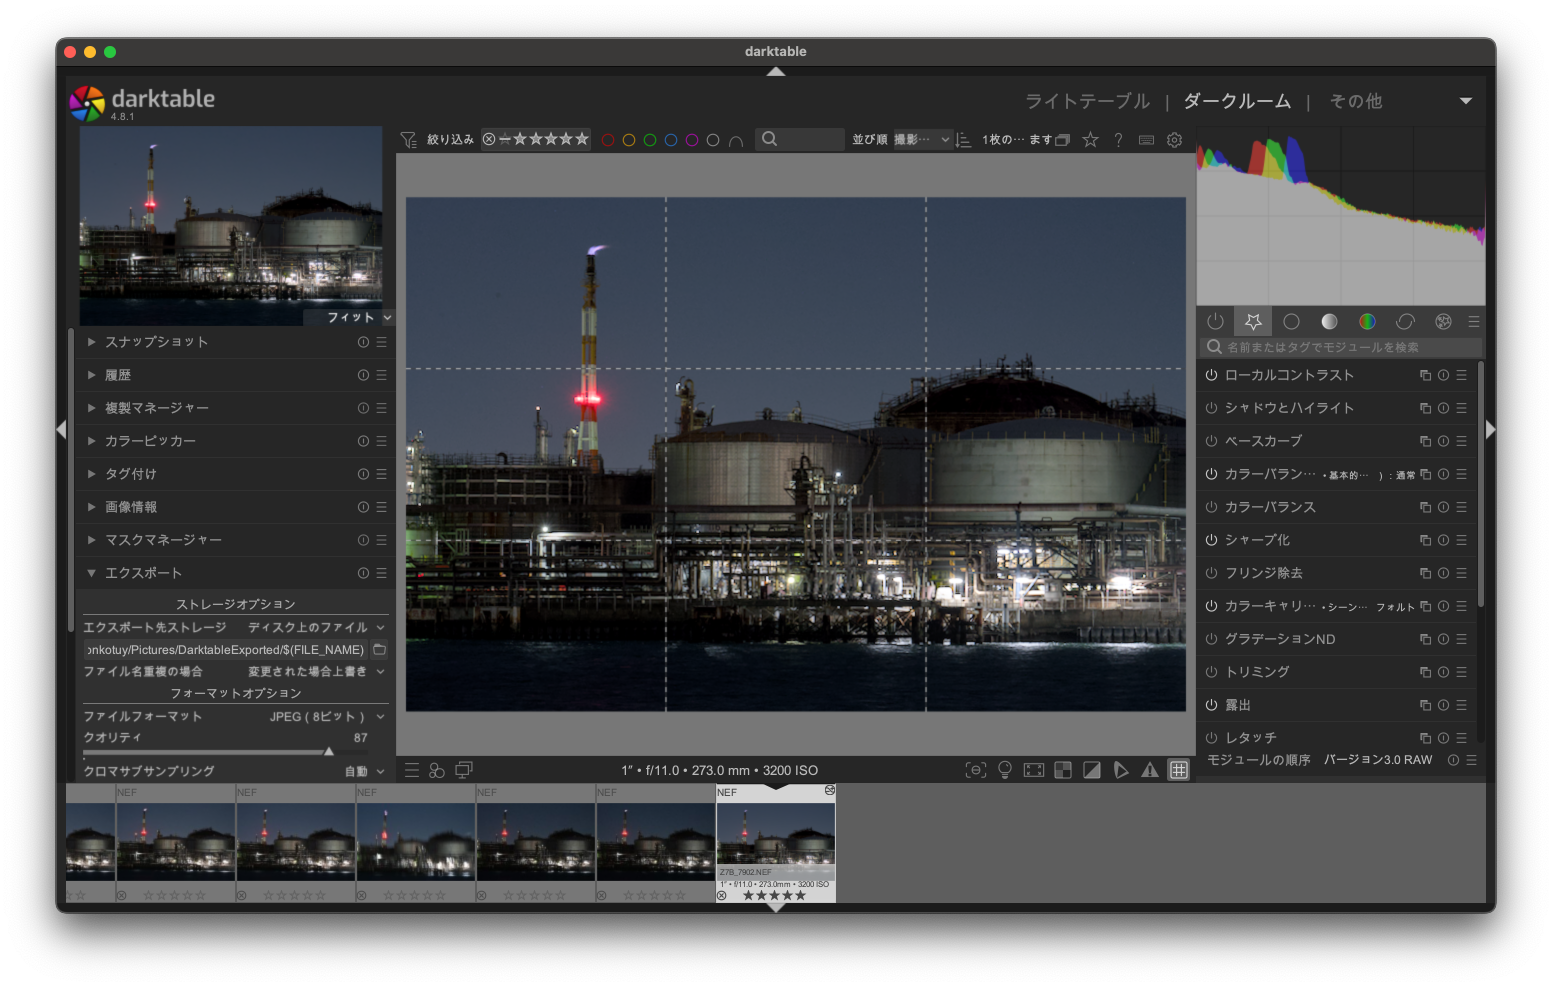Viewport: 1552px width, 987px height.
Task: Show the favorites star module group
Action: [x=1253, y=321]
